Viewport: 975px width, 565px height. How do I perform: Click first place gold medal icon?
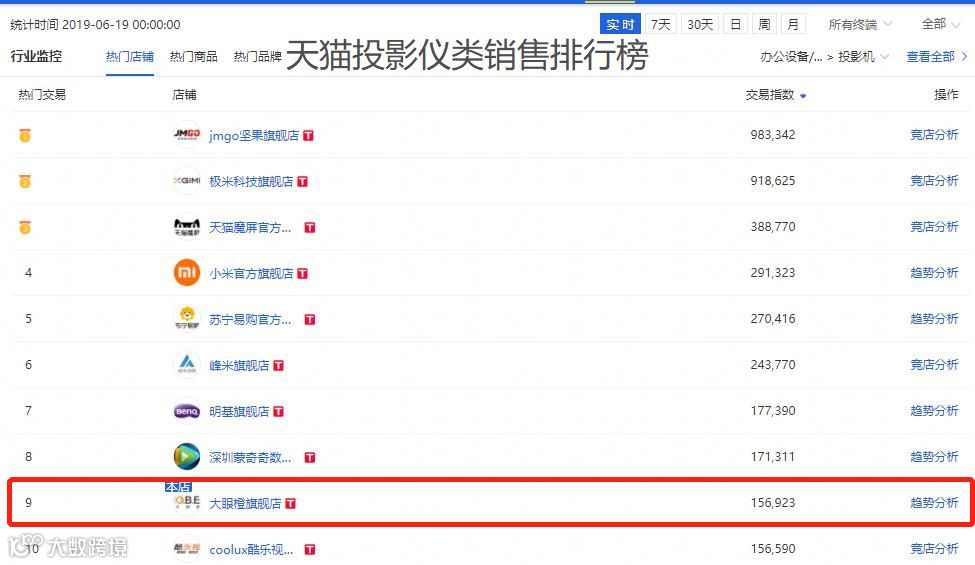coord(25,135)
